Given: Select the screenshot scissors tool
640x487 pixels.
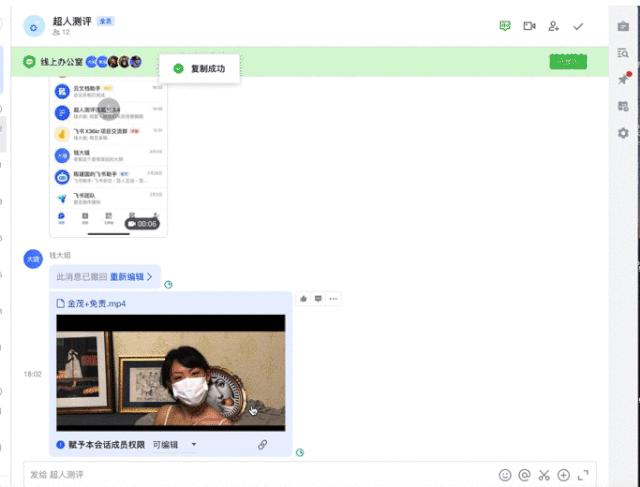Looking at the screenshot, I should coord(544,475).
